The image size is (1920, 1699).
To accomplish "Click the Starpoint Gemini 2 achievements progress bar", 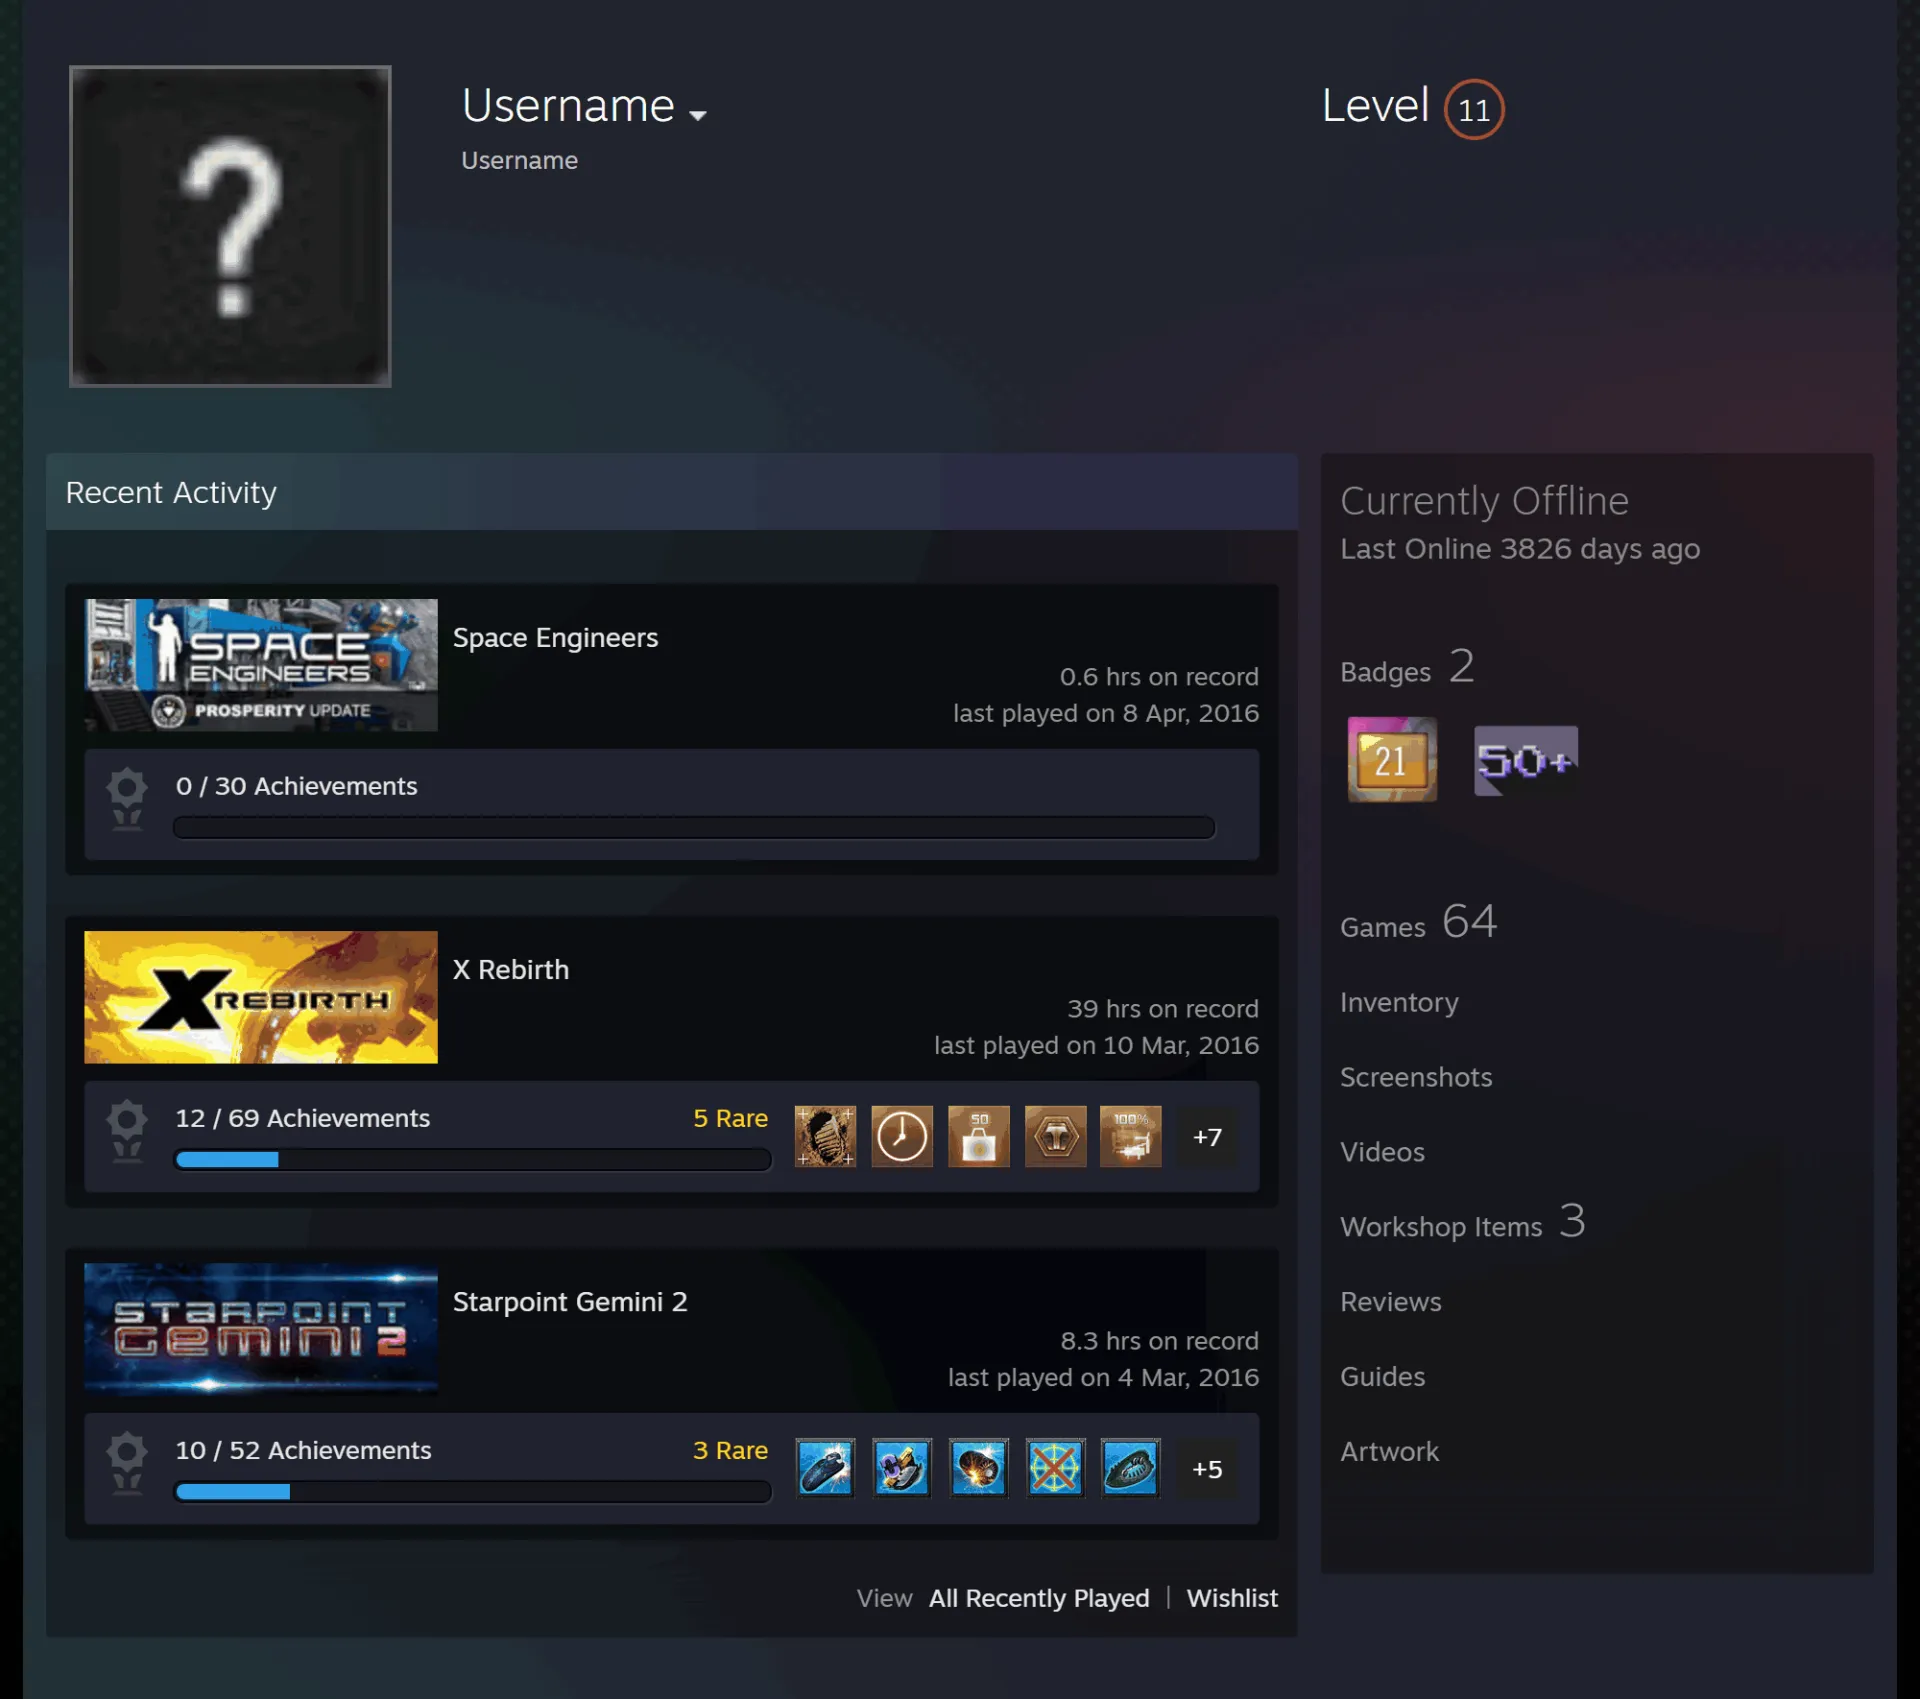I will [473, 1492].
